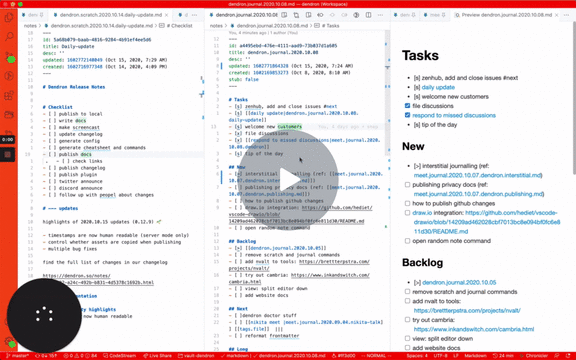Check the open random note command checkbox
The height and width of the screenshot is (360, 576).
407,241
